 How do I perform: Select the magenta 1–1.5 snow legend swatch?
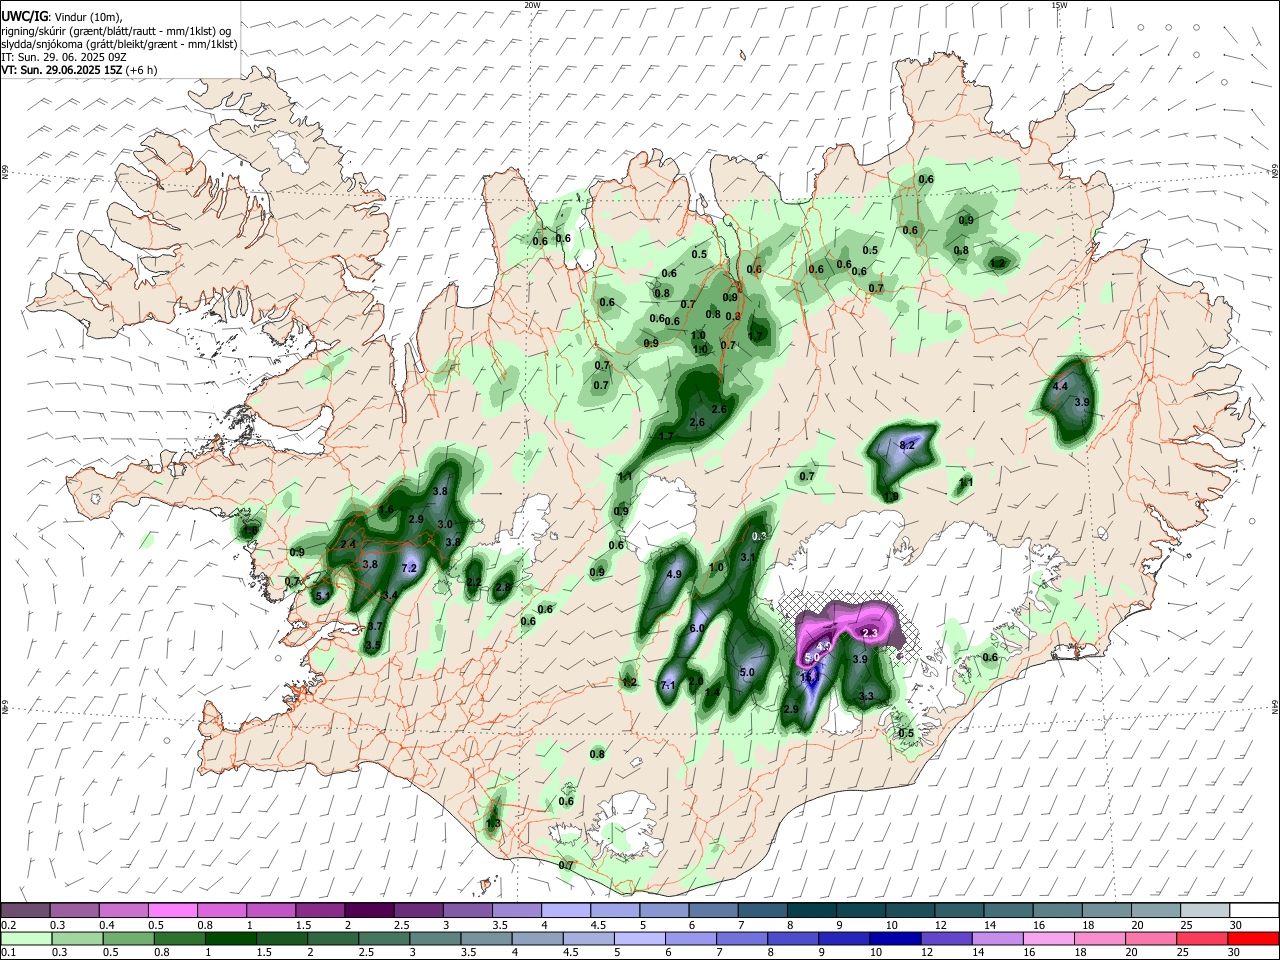point(271,911)
